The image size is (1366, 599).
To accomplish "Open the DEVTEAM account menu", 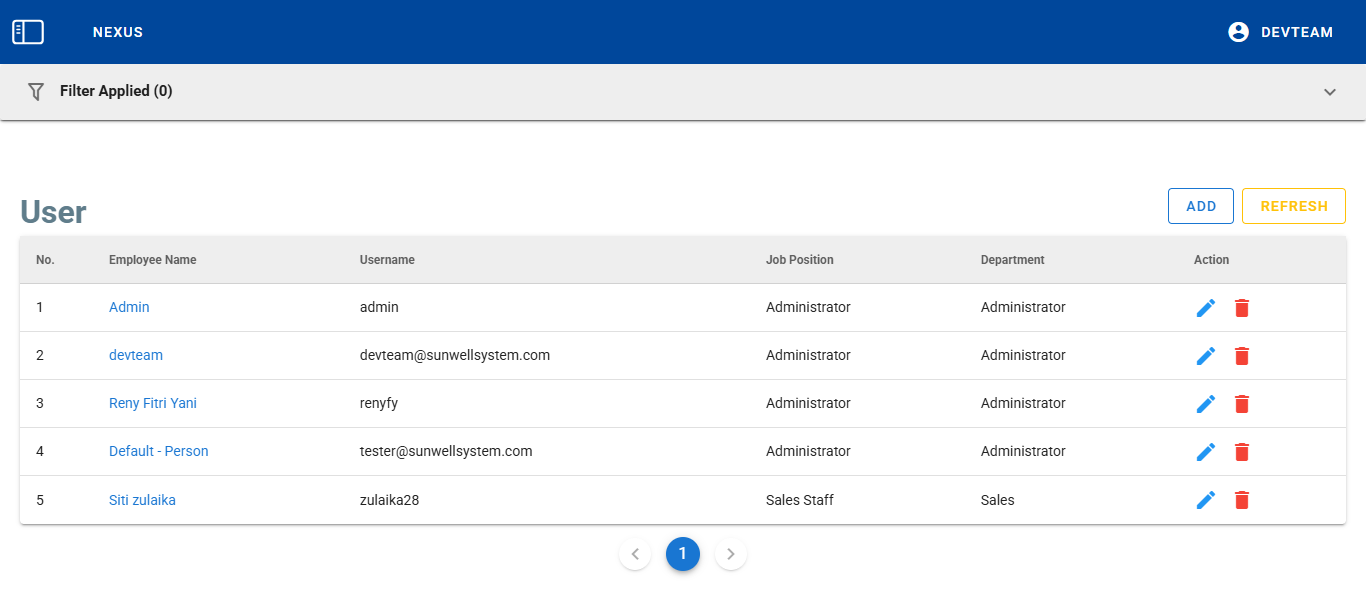I will click(1280, 32).
